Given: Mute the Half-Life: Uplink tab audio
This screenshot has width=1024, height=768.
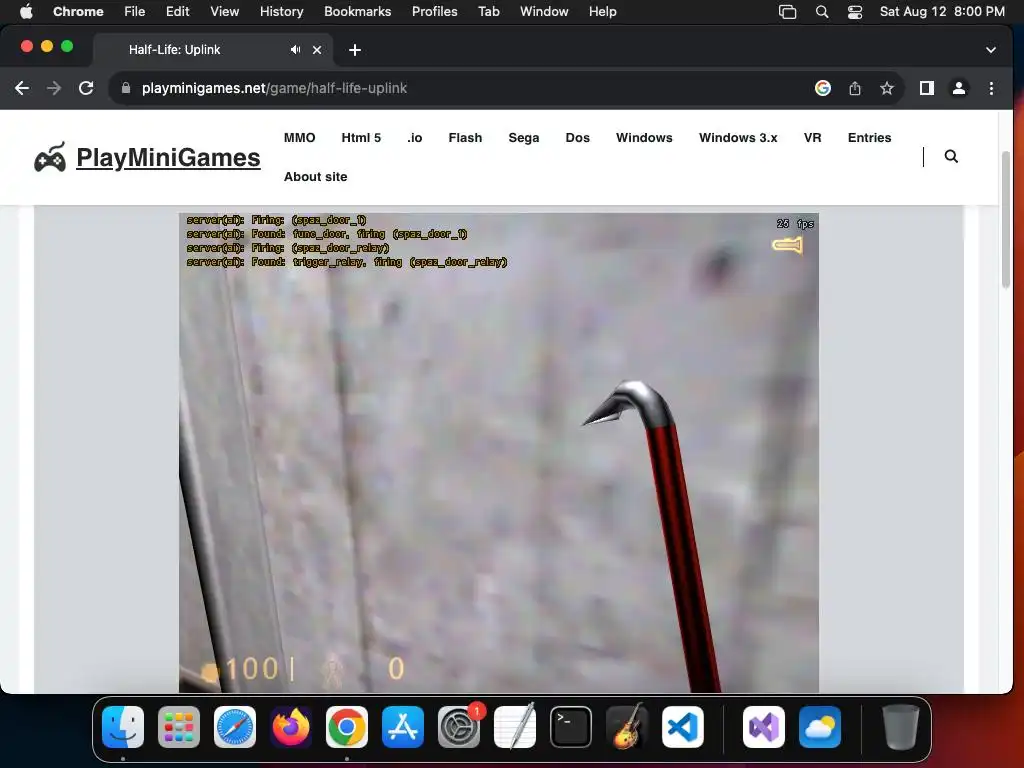Looking at the screenshot, I should (296, 50).
